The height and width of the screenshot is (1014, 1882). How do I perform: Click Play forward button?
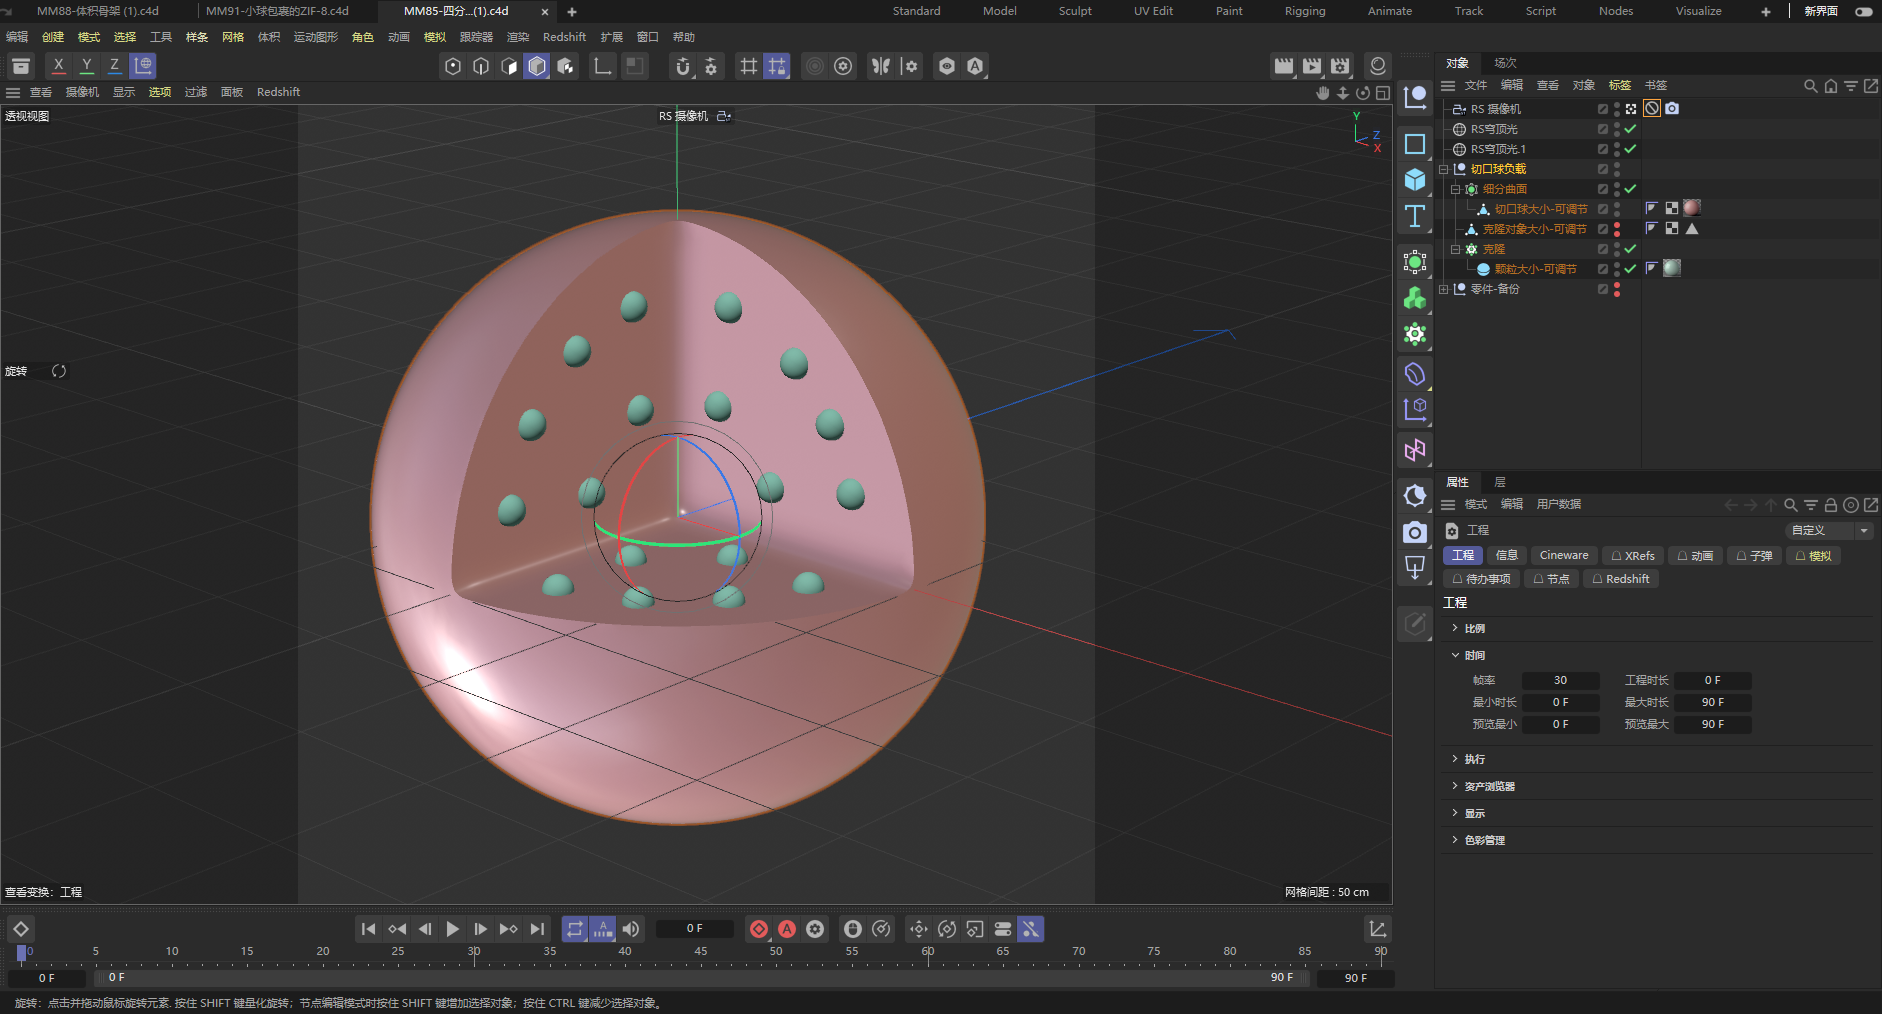pos(452,929)
